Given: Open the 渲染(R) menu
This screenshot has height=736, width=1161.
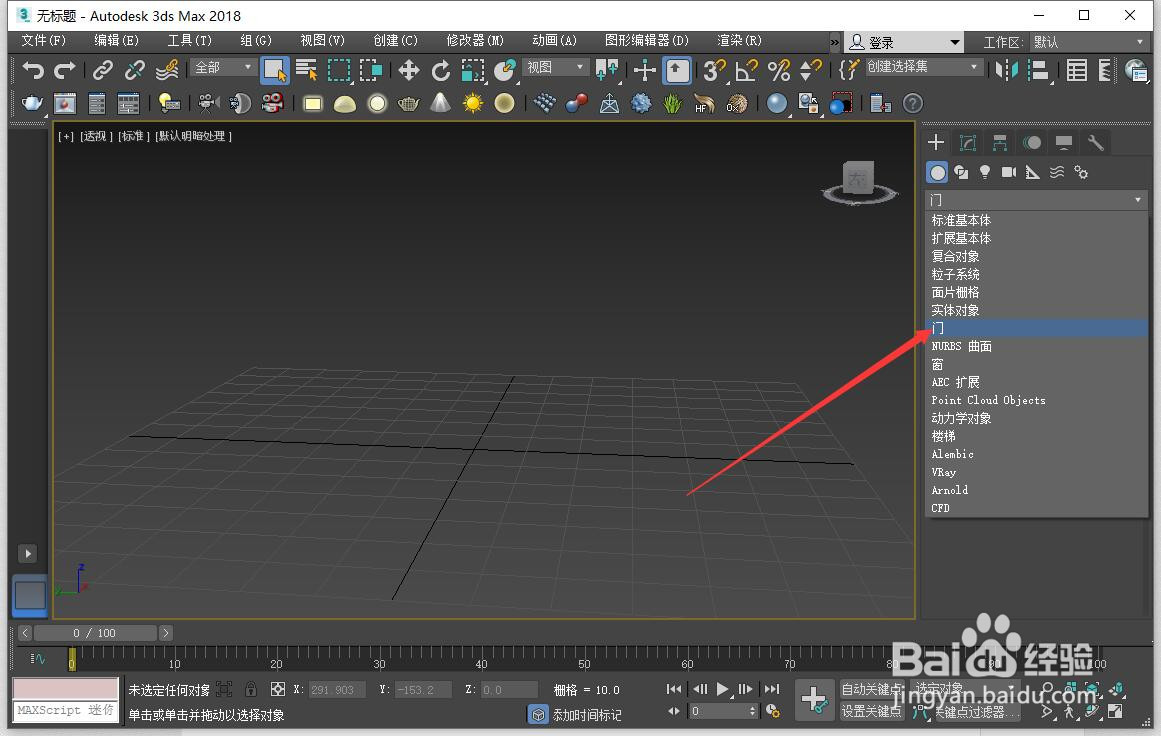Looking at the screenshot, I should (739, 40).
